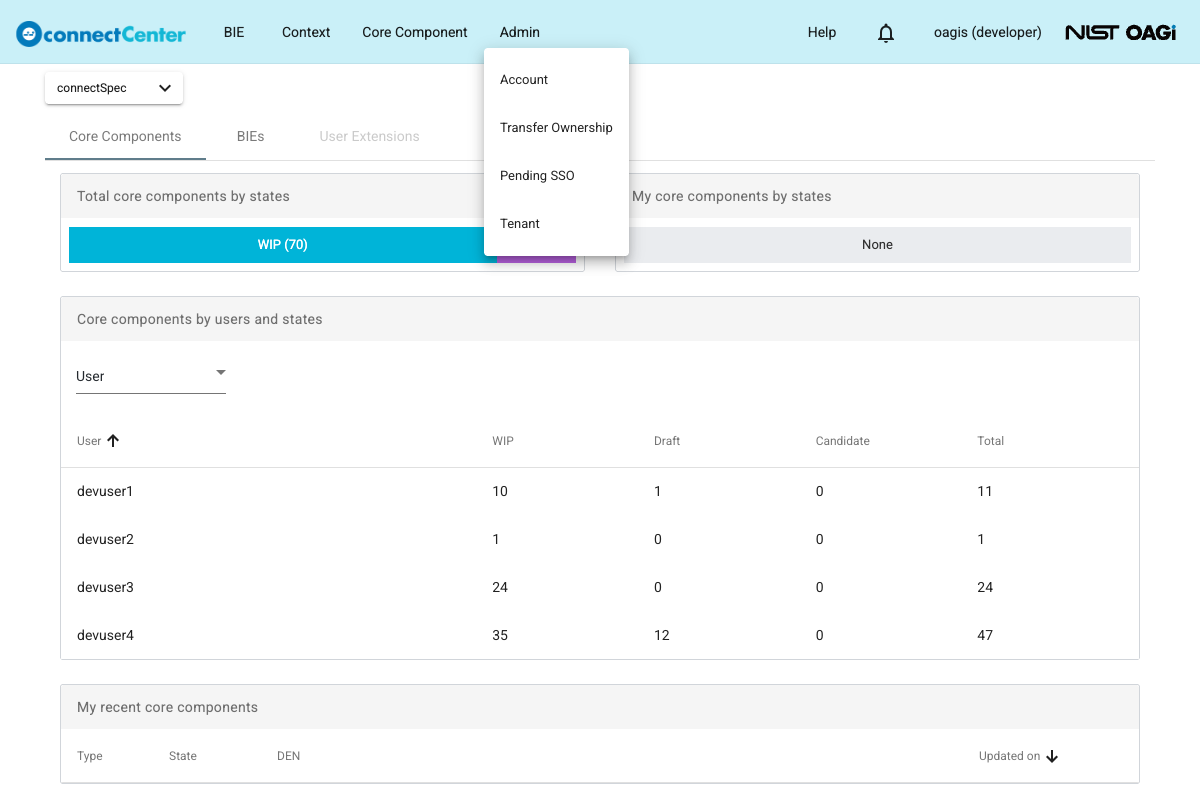Select the devuser3 row
The image size is (1200, 799).
tap(600, 587)
